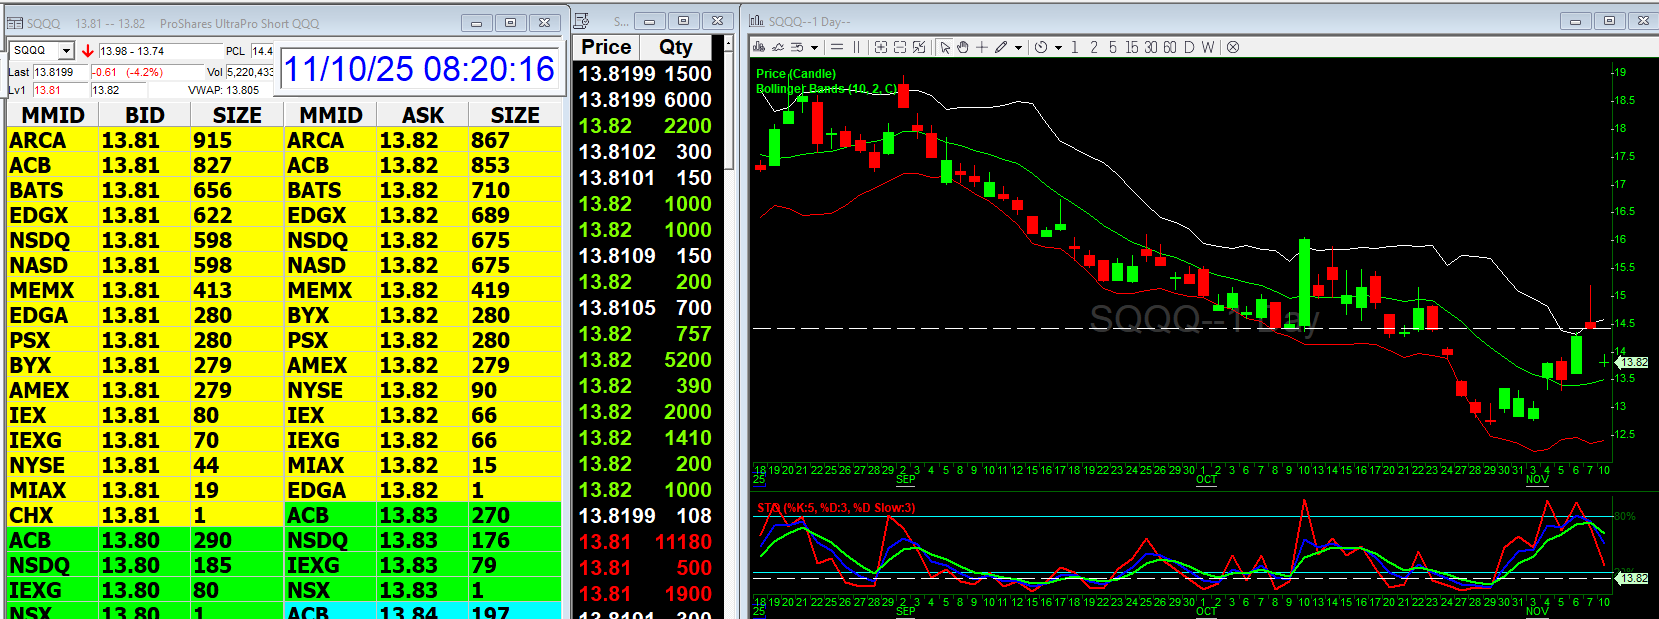The height and width of the screenshot is (619, 1659).
Task: Toggle horizontal lines display in chart toolbar
Action: coord(837,47)
